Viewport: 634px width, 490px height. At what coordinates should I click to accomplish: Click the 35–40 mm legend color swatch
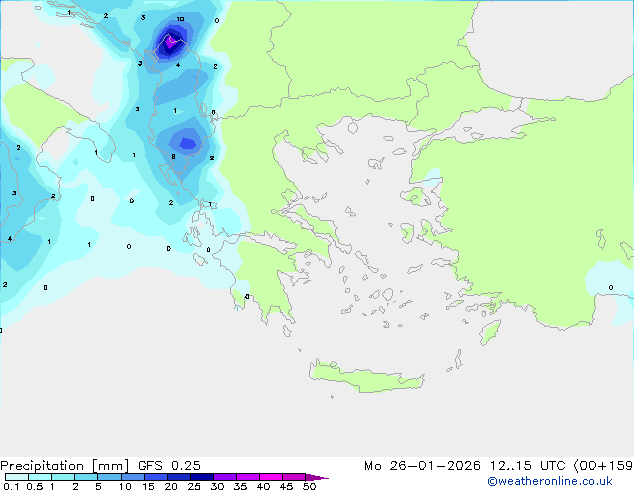[247, 477]
